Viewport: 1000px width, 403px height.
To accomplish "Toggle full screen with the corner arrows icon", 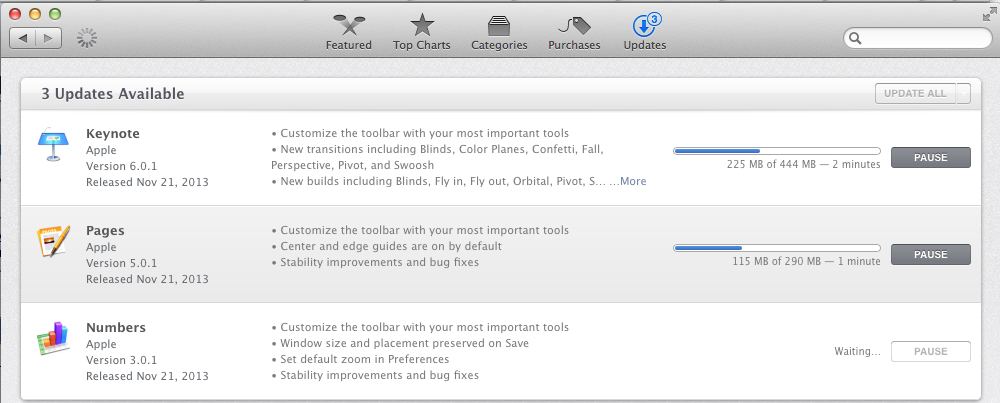I will pyautogui.click(x=989, y=14).
